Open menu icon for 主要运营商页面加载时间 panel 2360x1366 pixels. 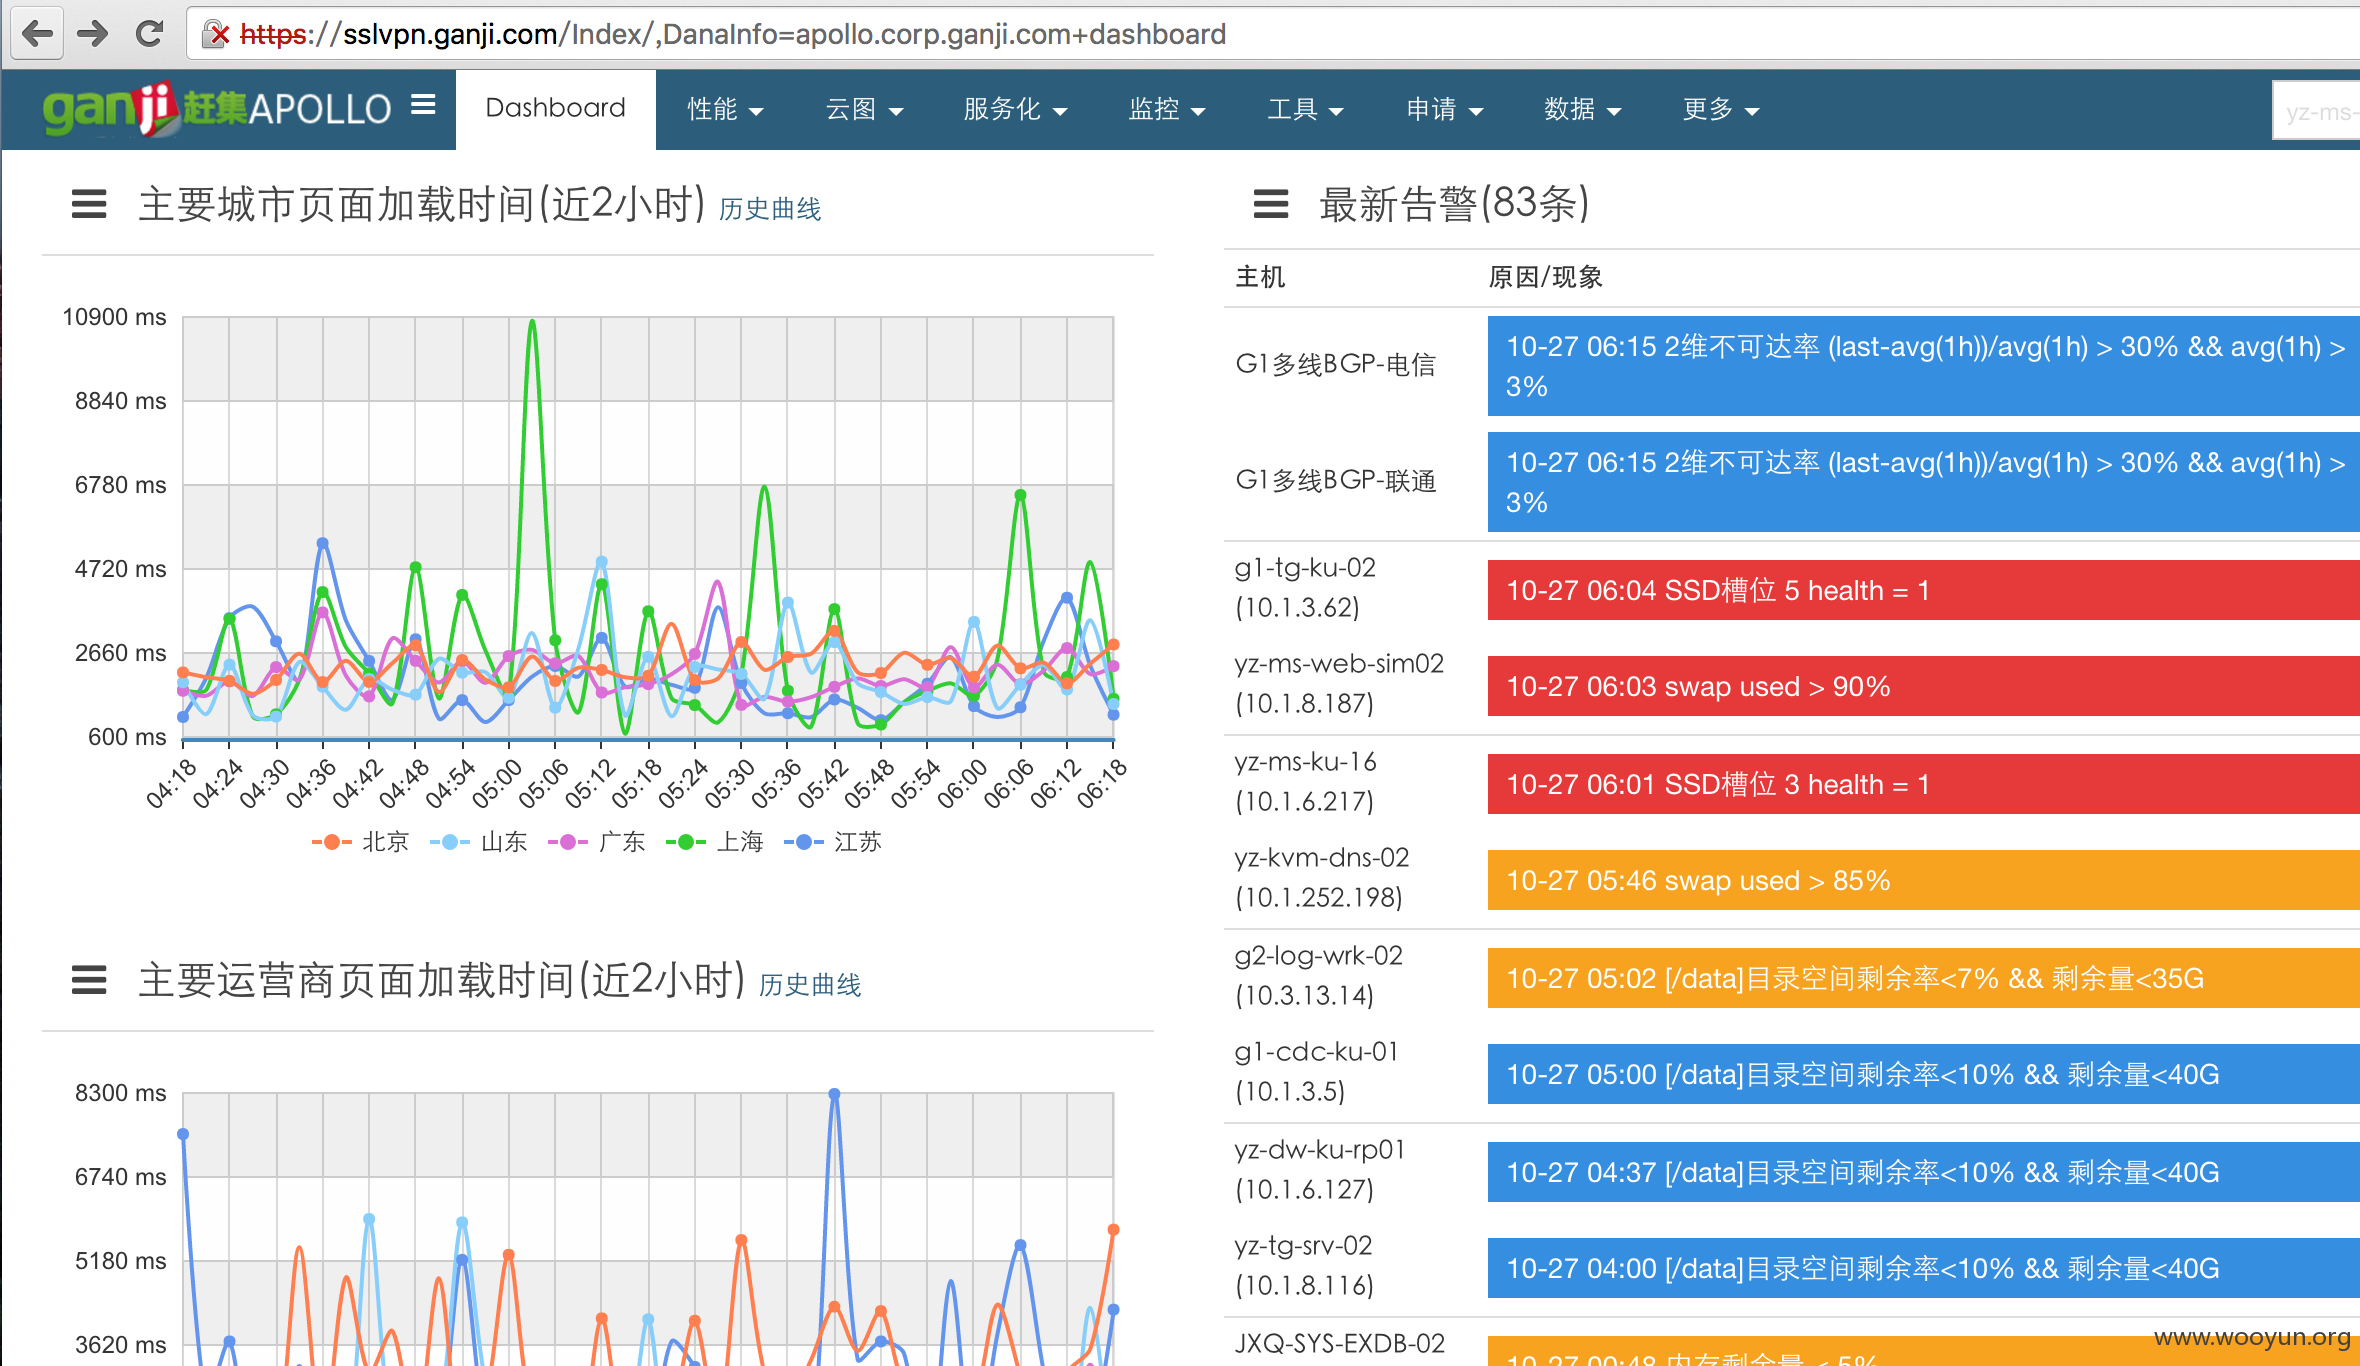coord(89,980)
